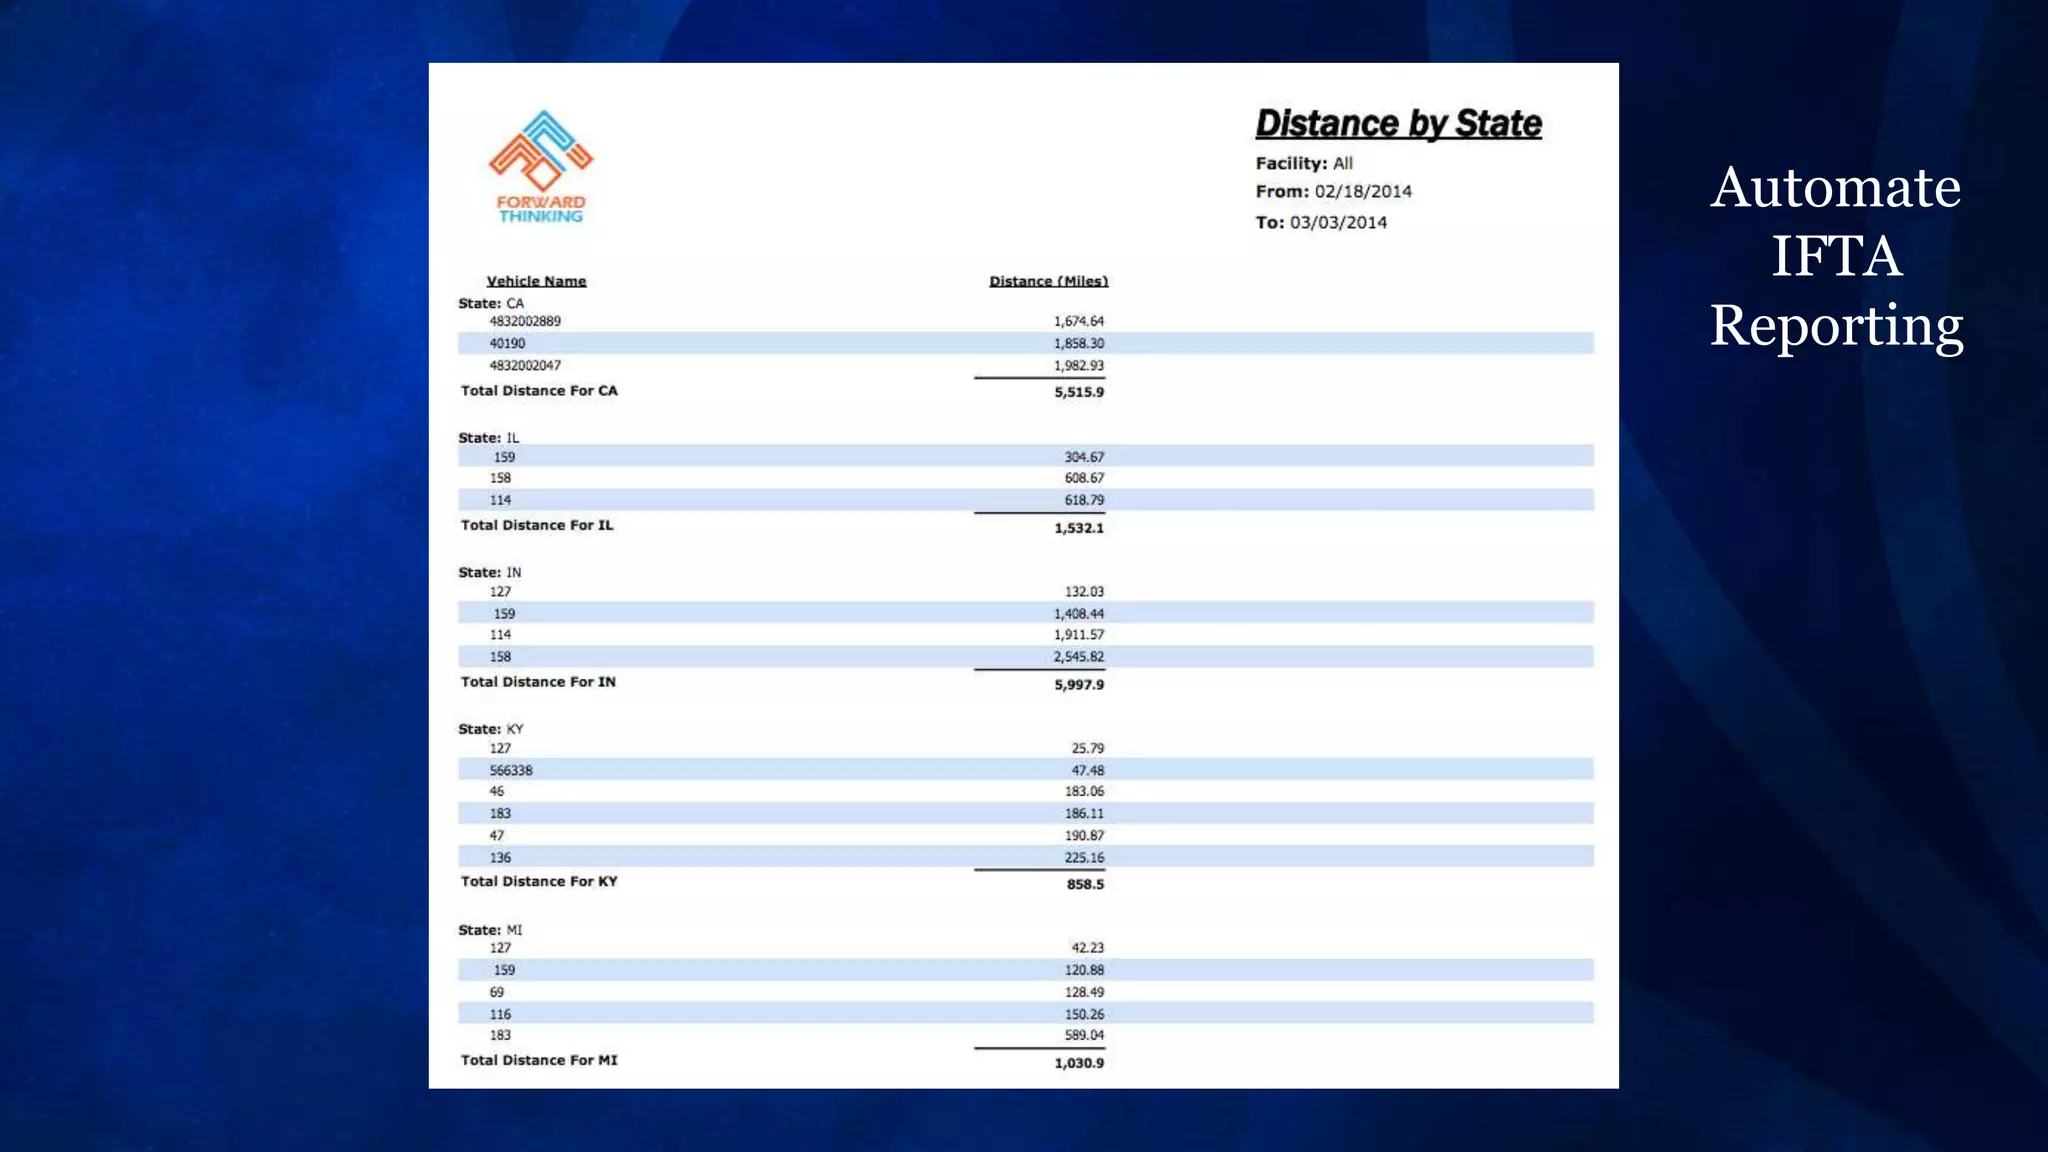Click the From date 02/18/2014

[x=1362, y=191]
